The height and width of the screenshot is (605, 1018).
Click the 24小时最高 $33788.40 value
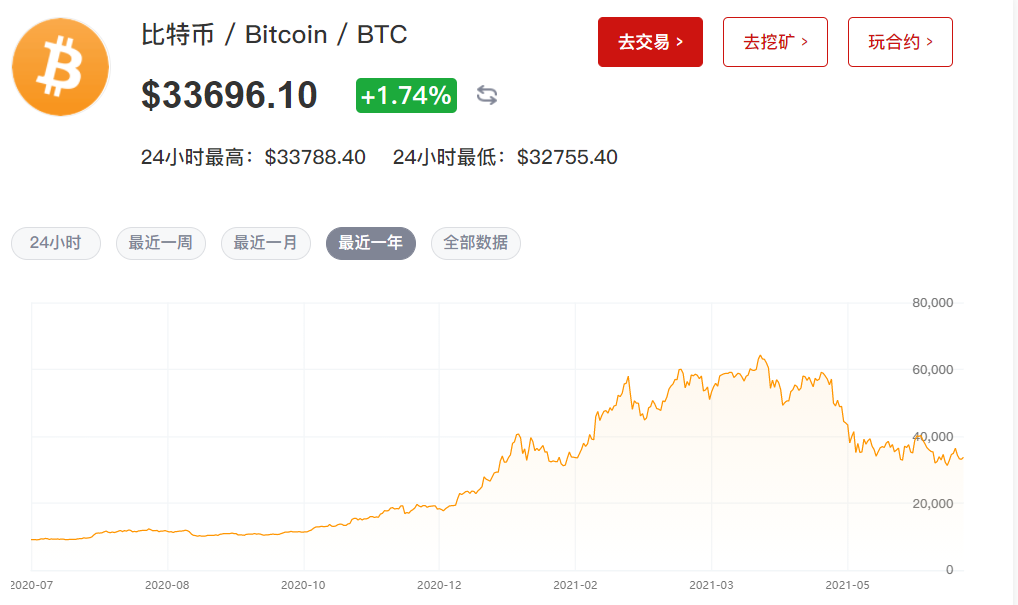point(315,157)
